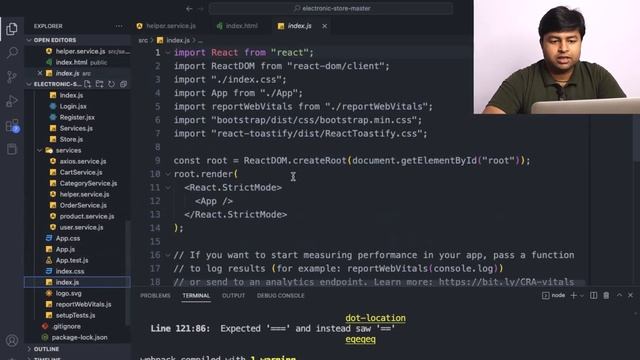This screenshot has width=640, height=360.
Task: Maximize the panel with up chevron
Action: pos(619,295)
